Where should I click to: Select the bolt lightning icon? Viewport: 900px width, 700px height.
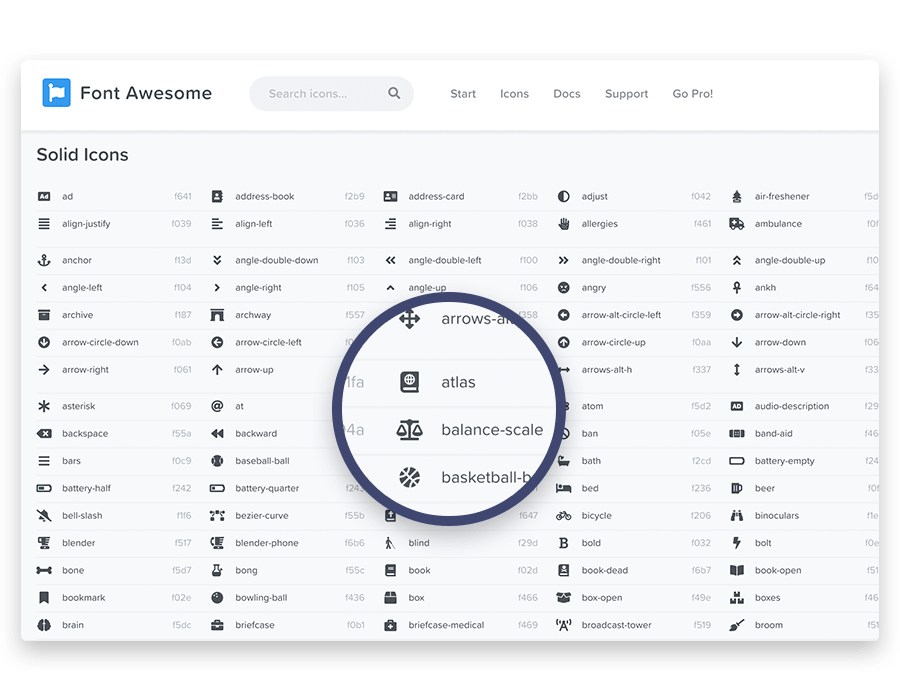(x=737, y=543)
